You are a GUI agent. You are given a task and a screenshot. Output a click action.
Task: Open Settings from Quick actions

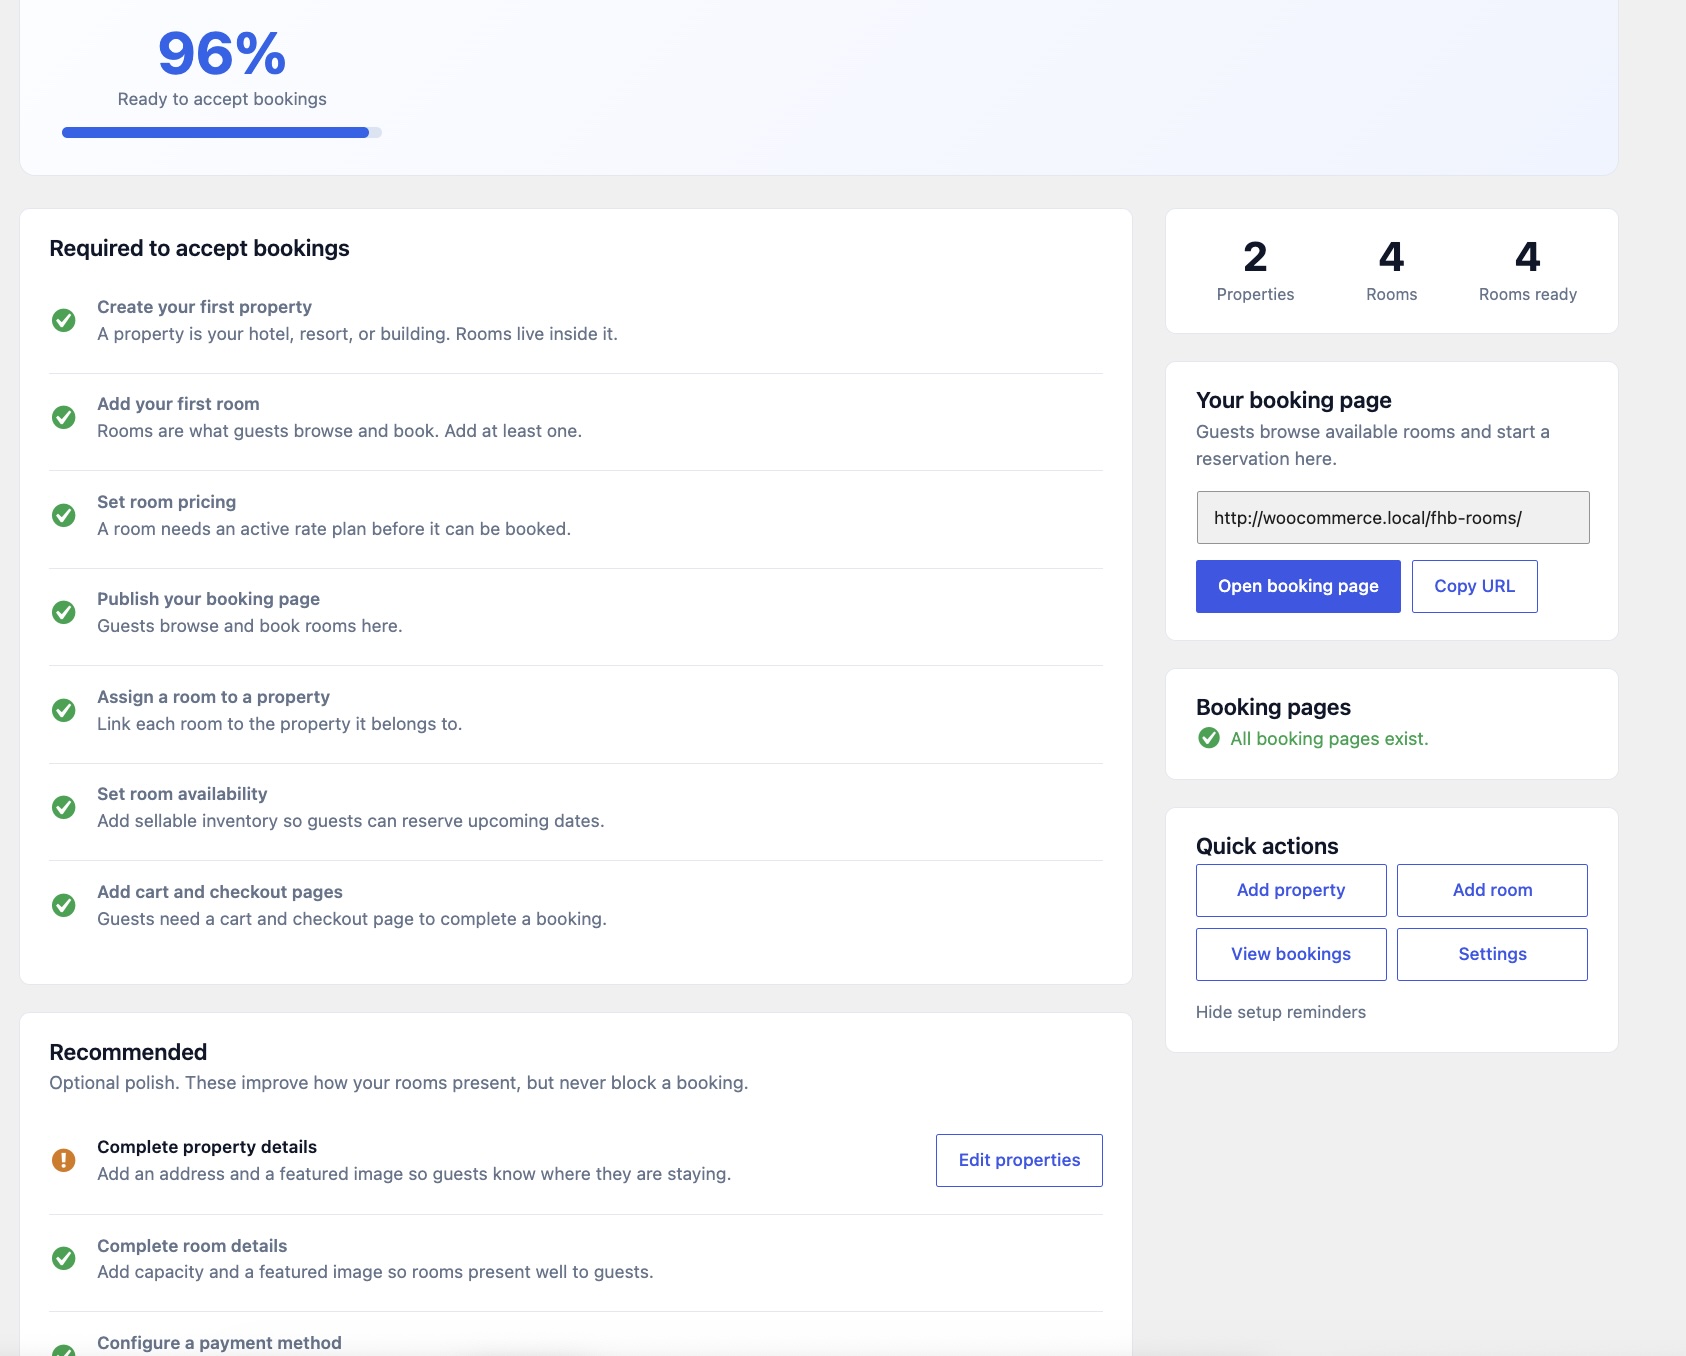(1492, 954)
